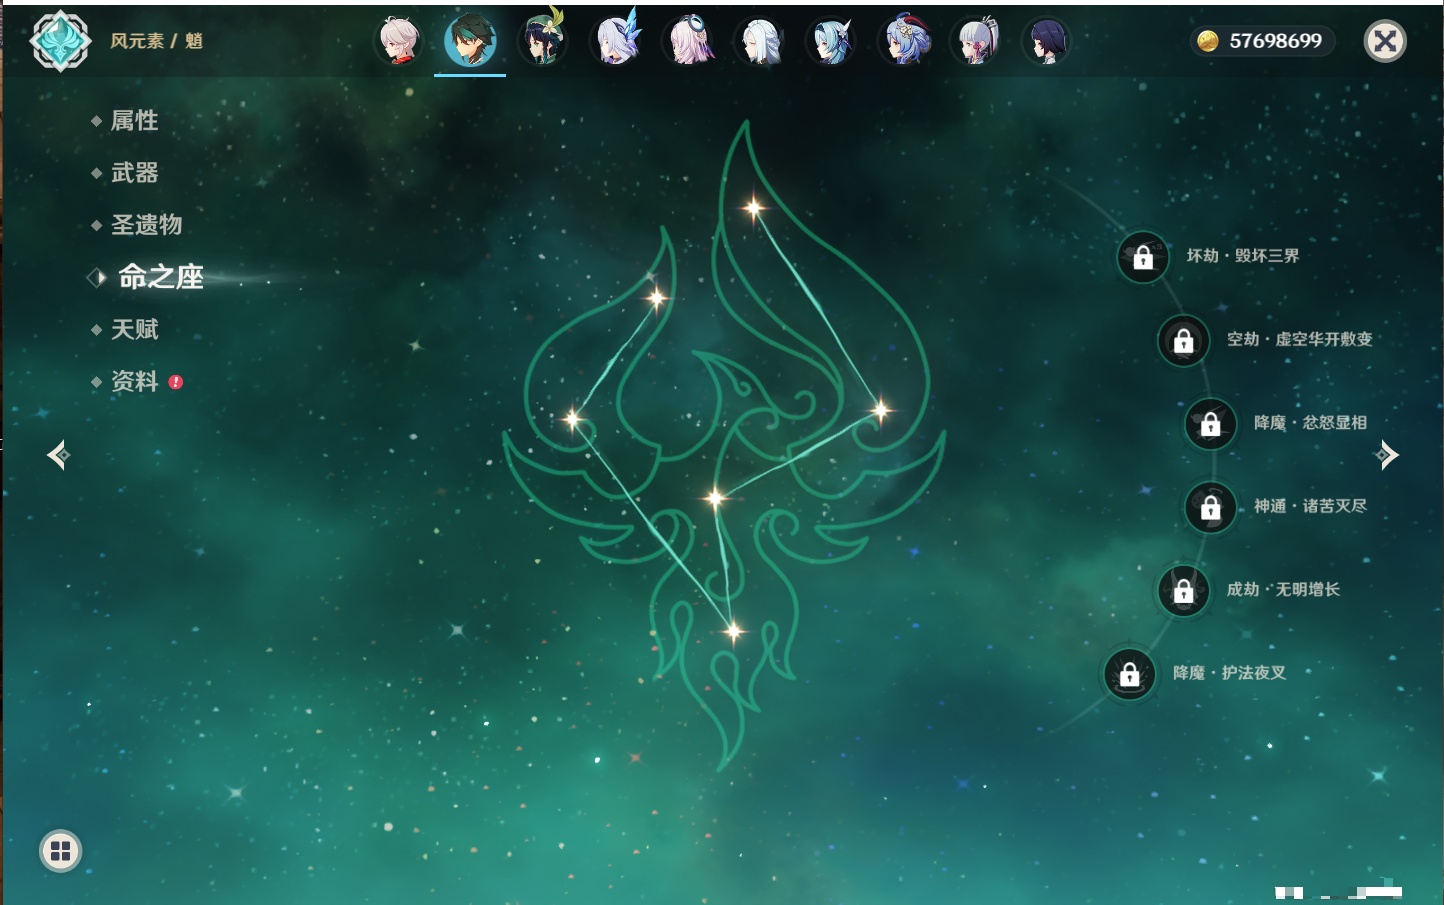Select Shenhe's portrait with white hair
Image resolution: width=1444 pixels, height=905 pixels.
[x=761, y=42]
